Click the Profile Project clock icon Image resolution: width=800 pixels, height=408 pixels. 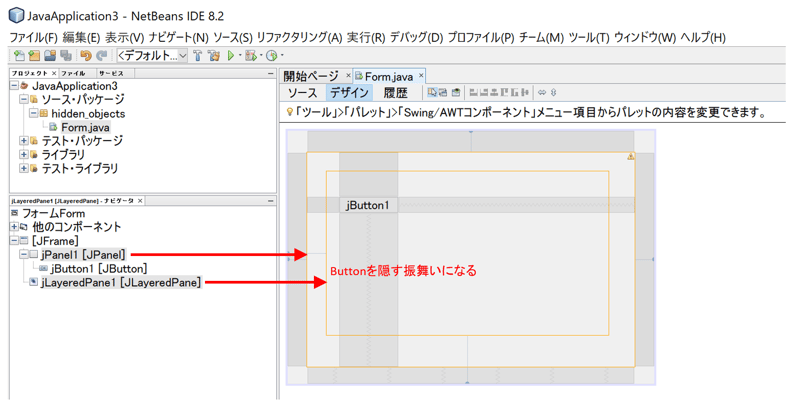click(271, 55)
